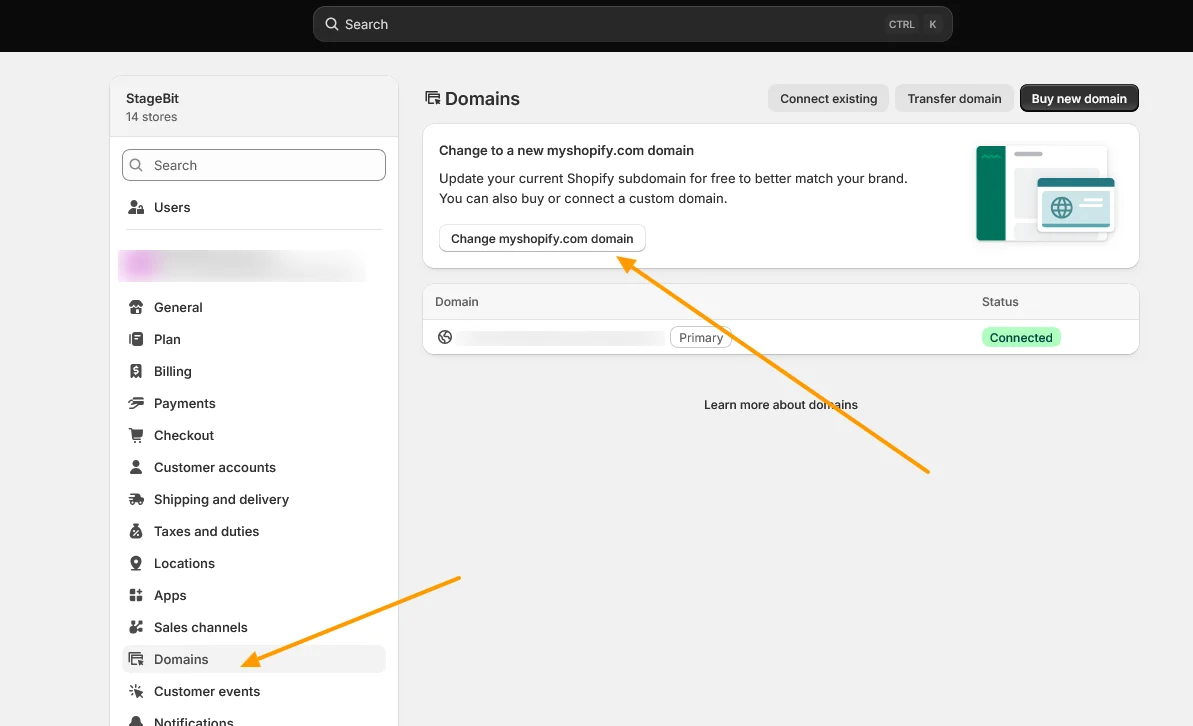Image resolution: width=1193 pixels, height=726 pixels.
Task: Click the Apps grid icon
Action: point(136,595)
